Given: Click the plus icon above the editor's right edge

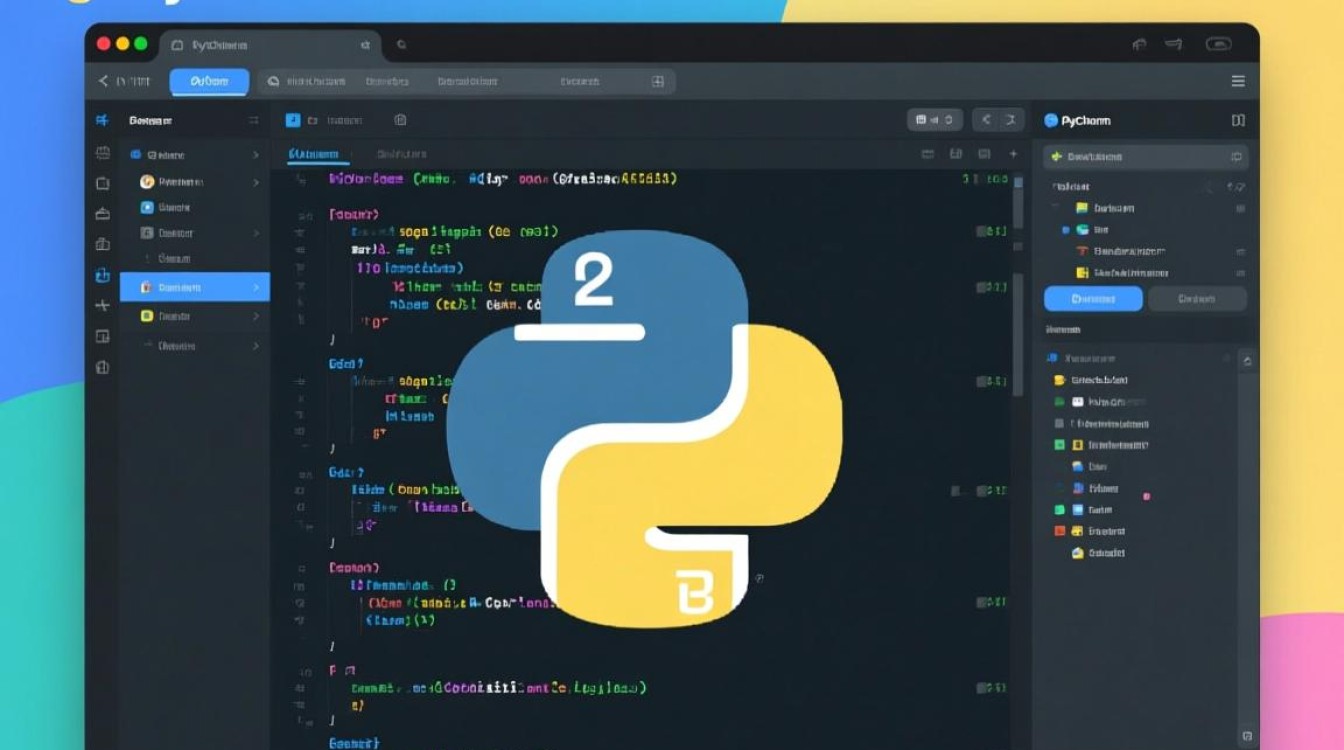Looking at the screenshot, I should [1012, 154].
